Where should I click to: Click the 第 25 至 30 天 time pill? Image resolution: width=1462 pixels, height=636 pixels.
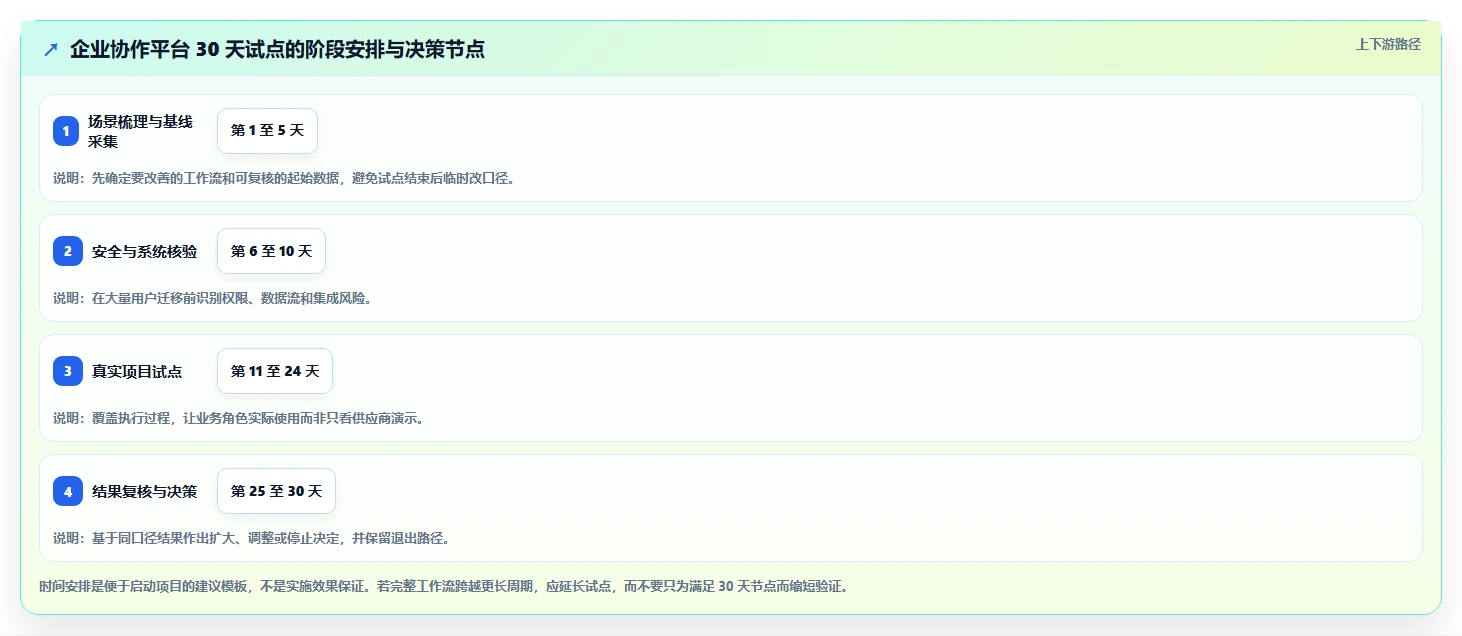276,491
